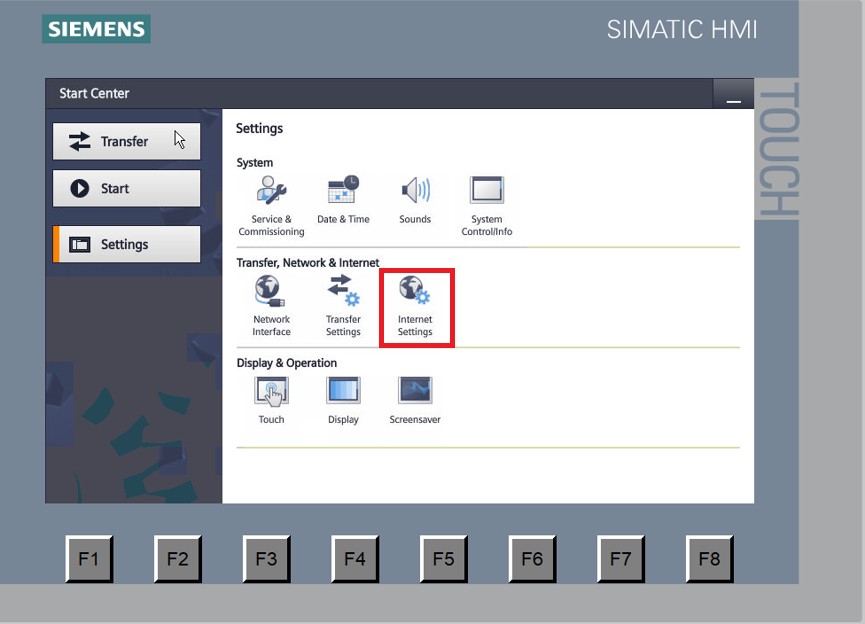Tap the F1 function key
865x624 pixels.
tap(89, 559)
